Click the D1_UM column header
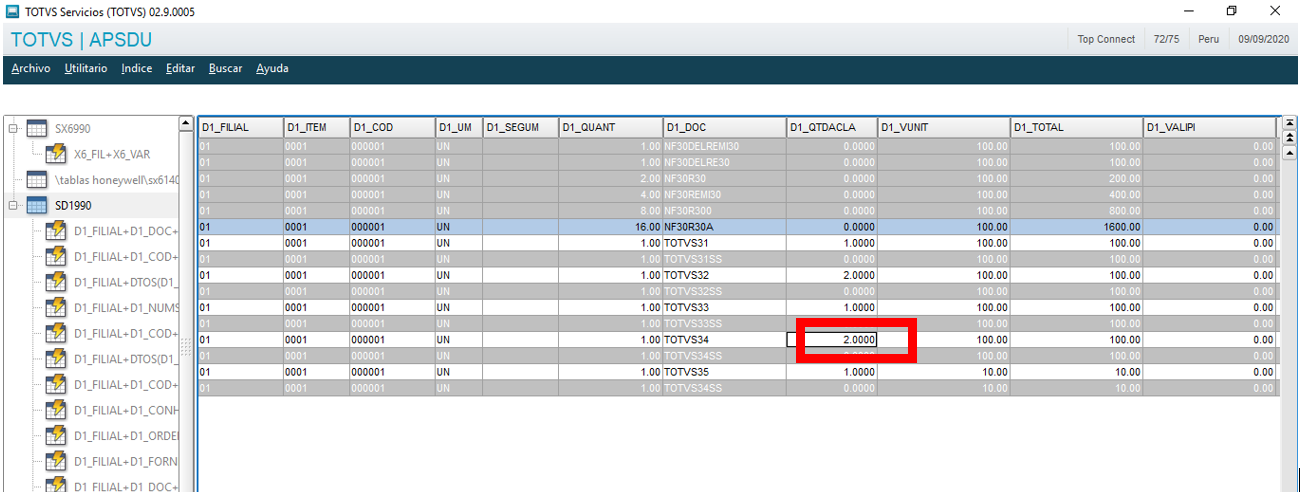1301x492 pixels. pyautogui.click(x=458, y=127)
